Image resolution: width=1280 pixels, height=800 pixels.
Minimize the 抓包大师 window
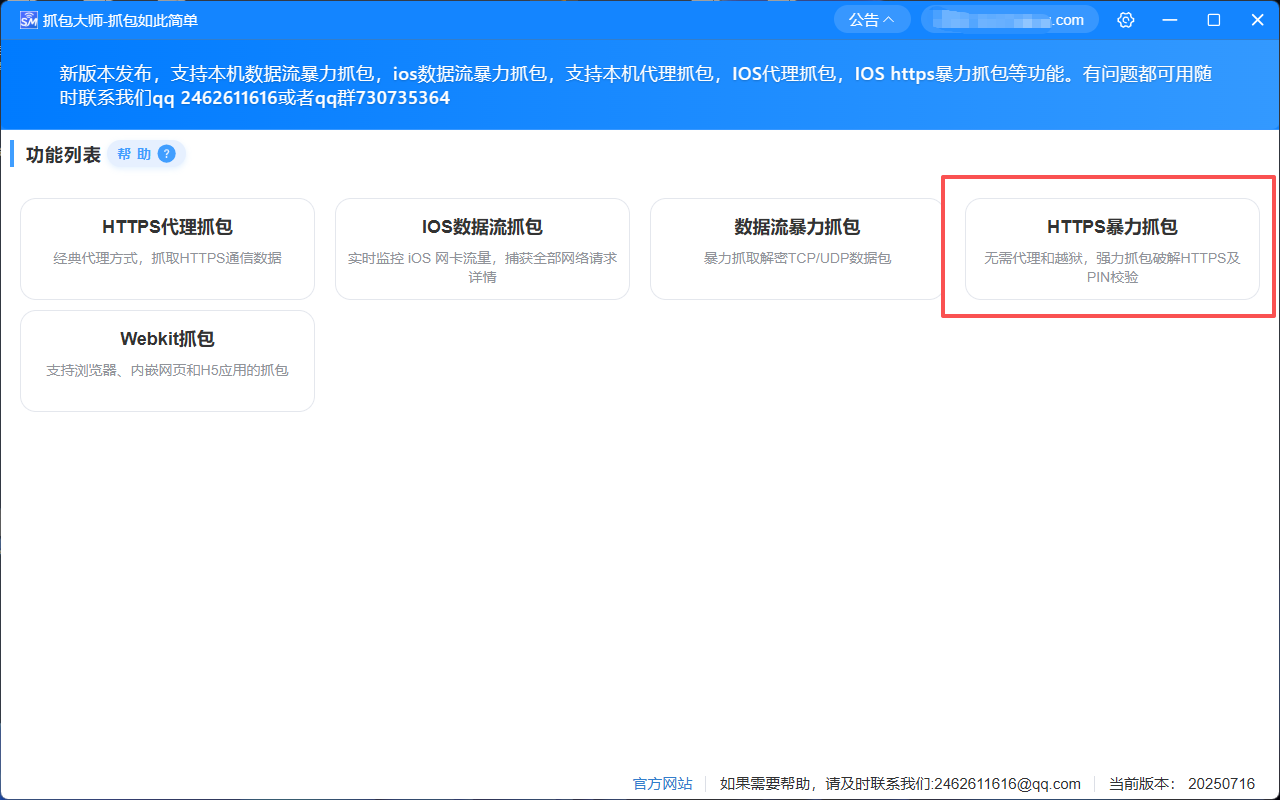[x=1169, y=19]
